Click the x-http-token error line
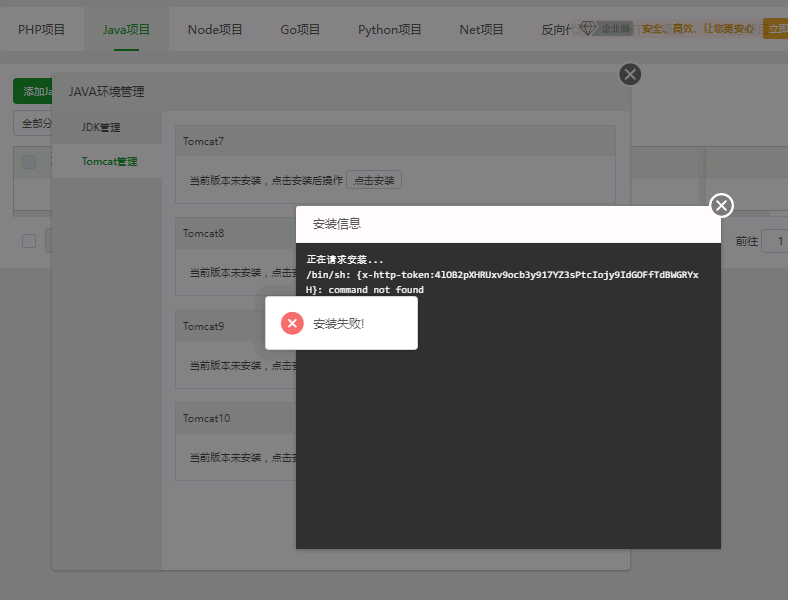This screenshot has height=600, width=788. click(502, 275)
